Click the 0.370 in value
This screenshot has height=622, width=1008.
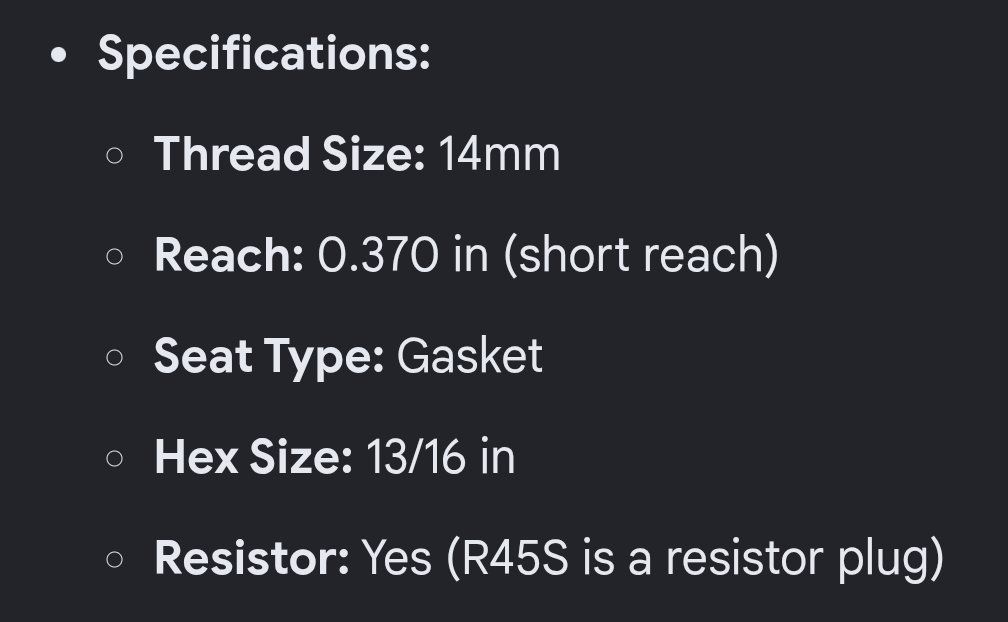point(403,255)
